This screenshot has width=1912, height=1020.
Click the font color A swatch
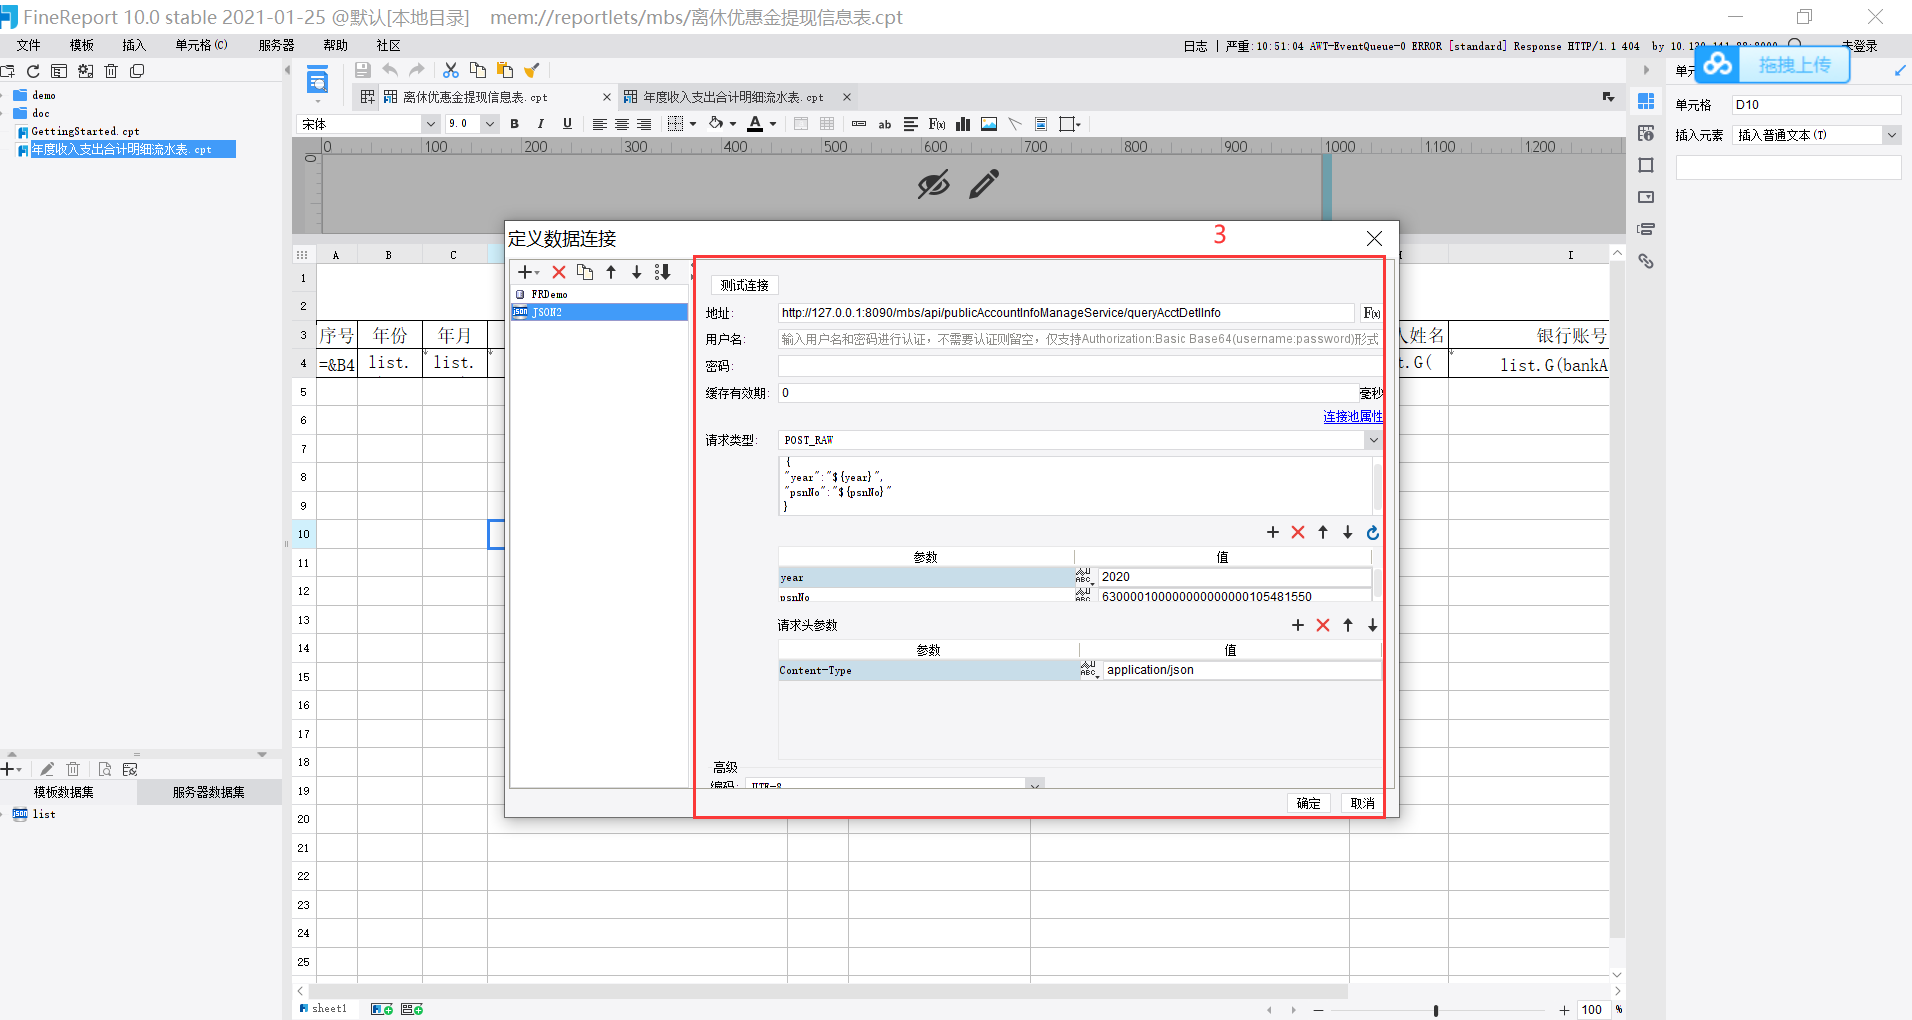(755, 124)
